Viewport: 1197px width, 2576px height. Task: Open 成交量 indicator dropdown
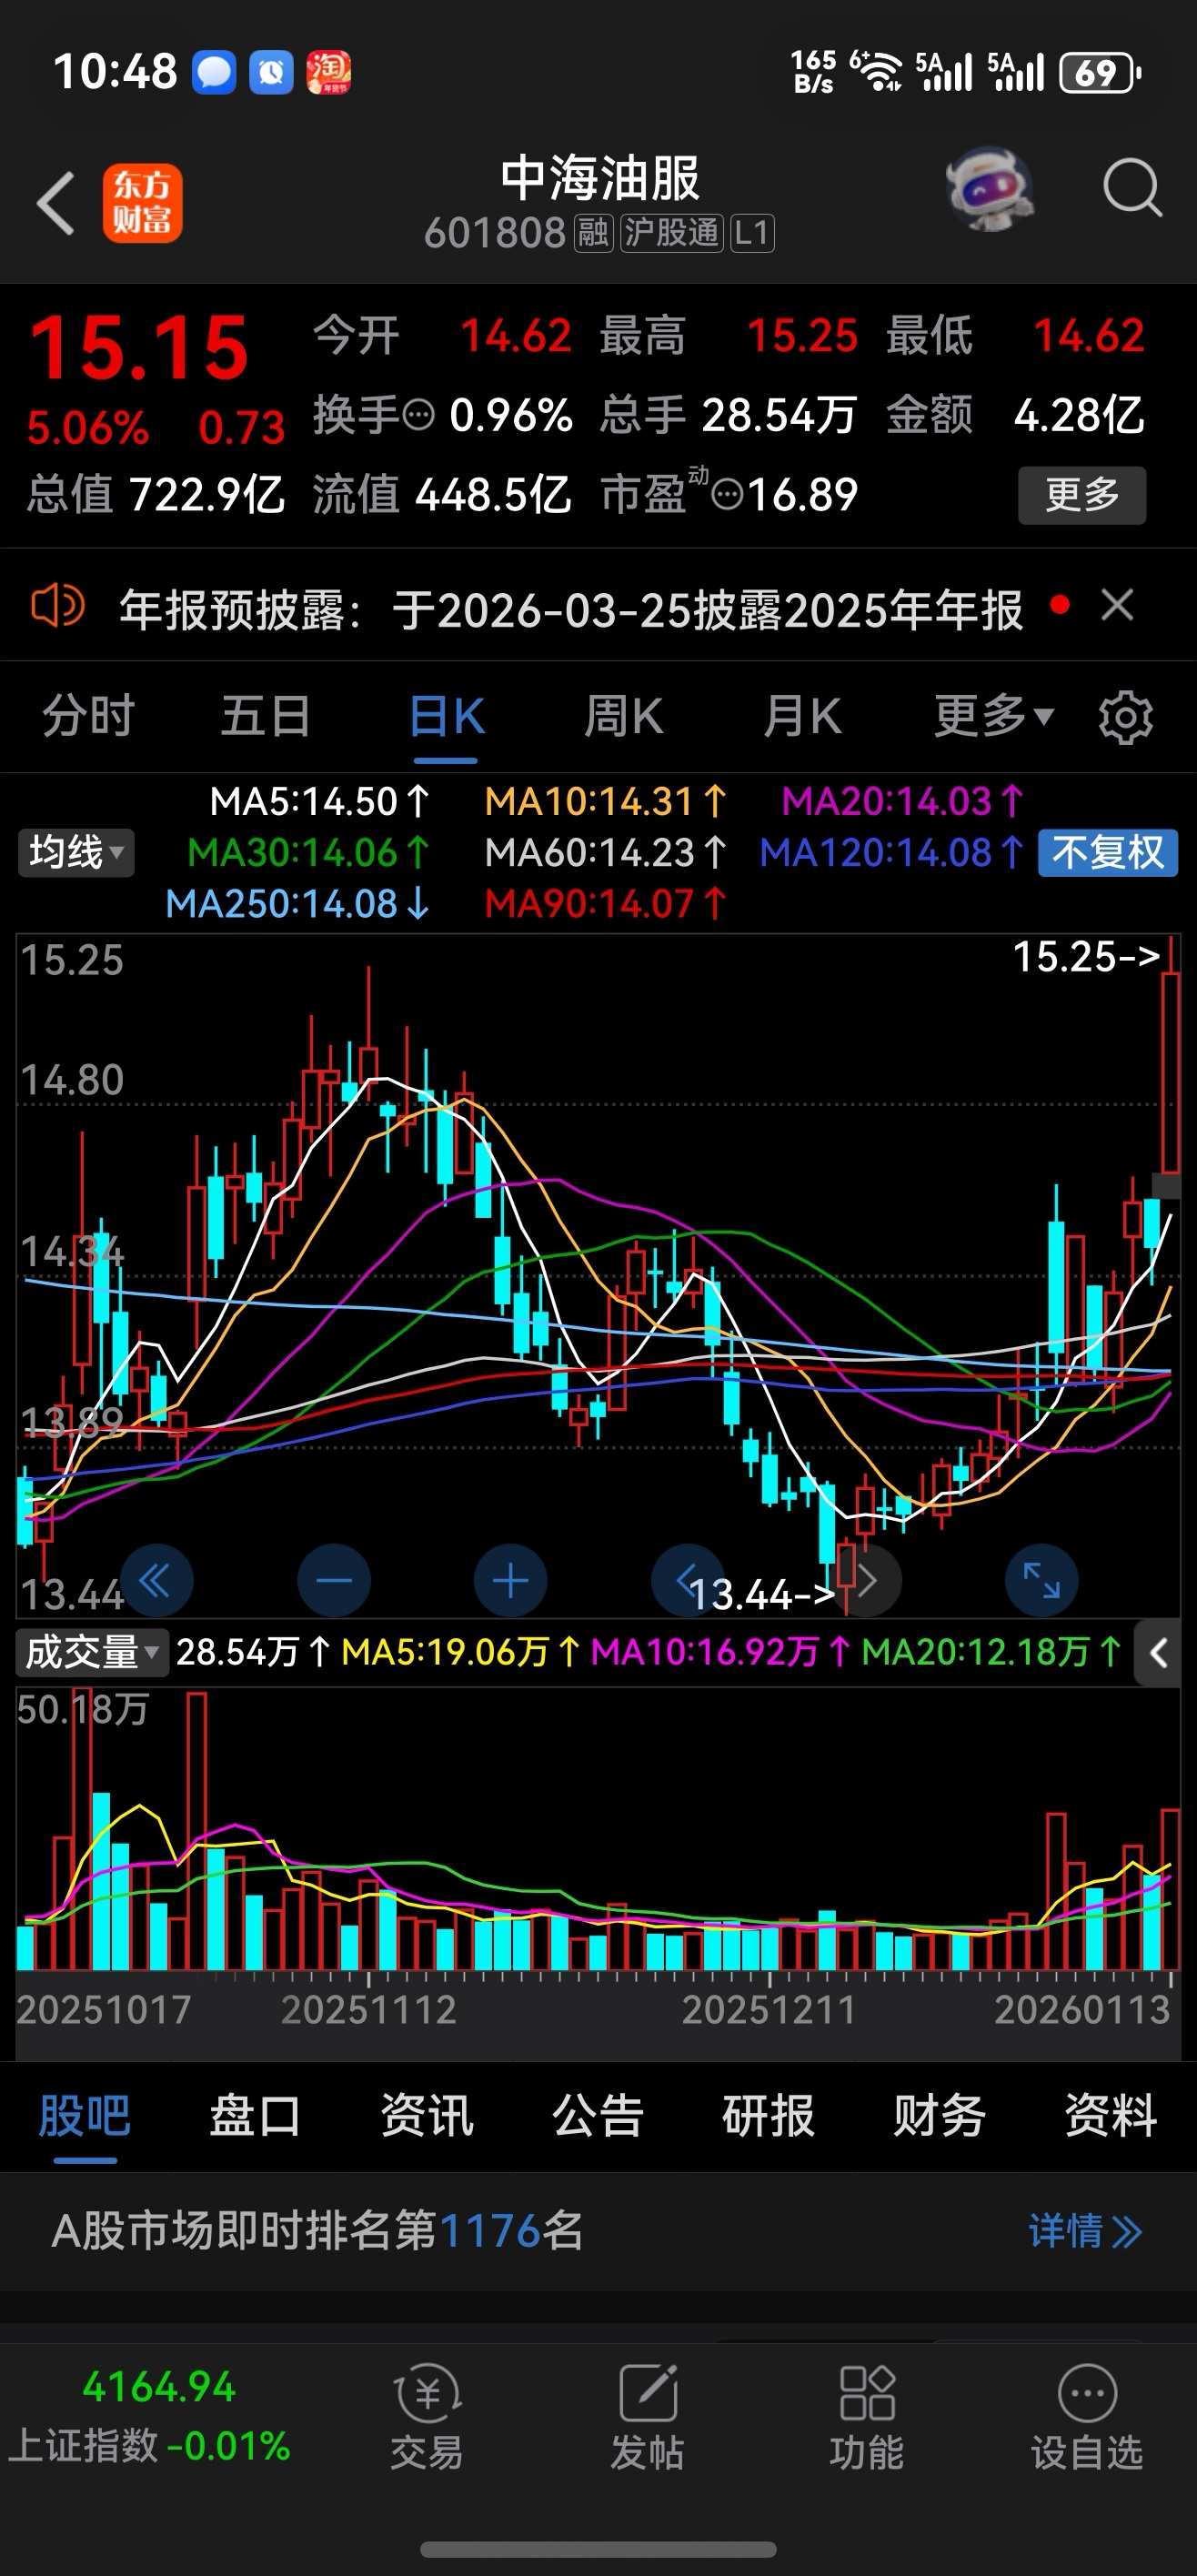pos(92,1652)
